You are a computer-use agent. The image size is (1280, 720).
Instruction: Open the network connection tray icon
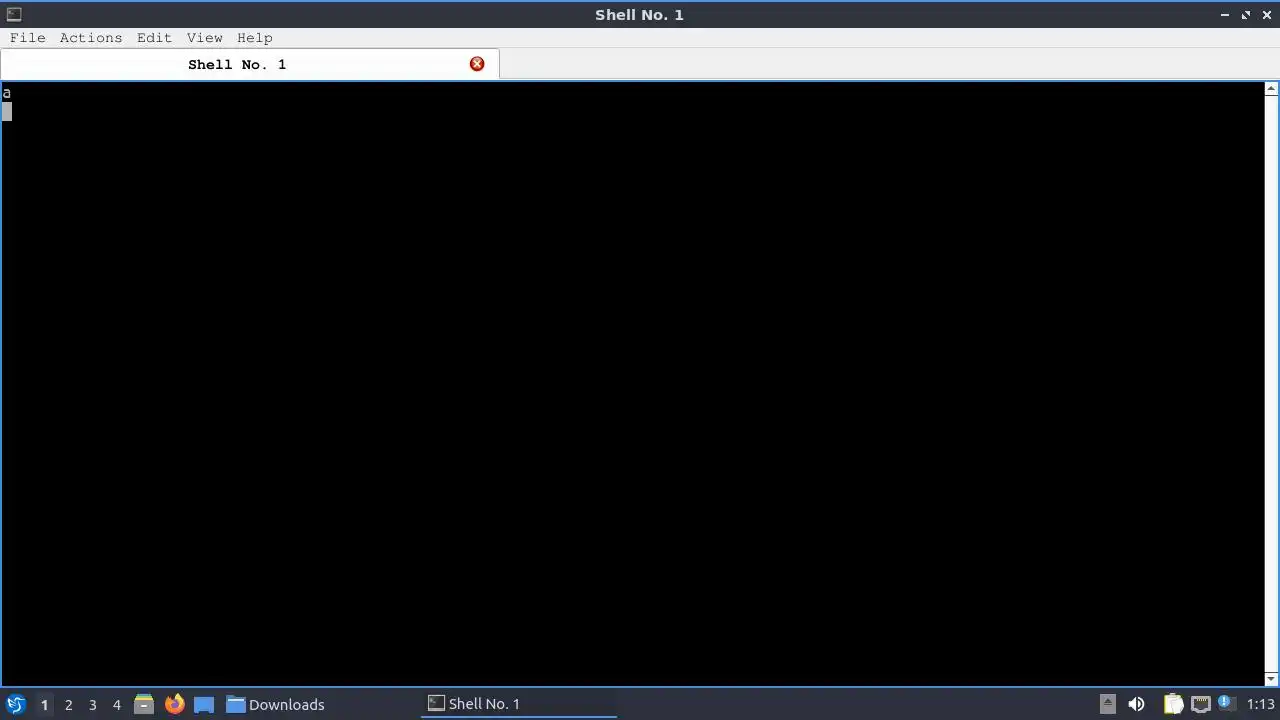[1200, 704]
